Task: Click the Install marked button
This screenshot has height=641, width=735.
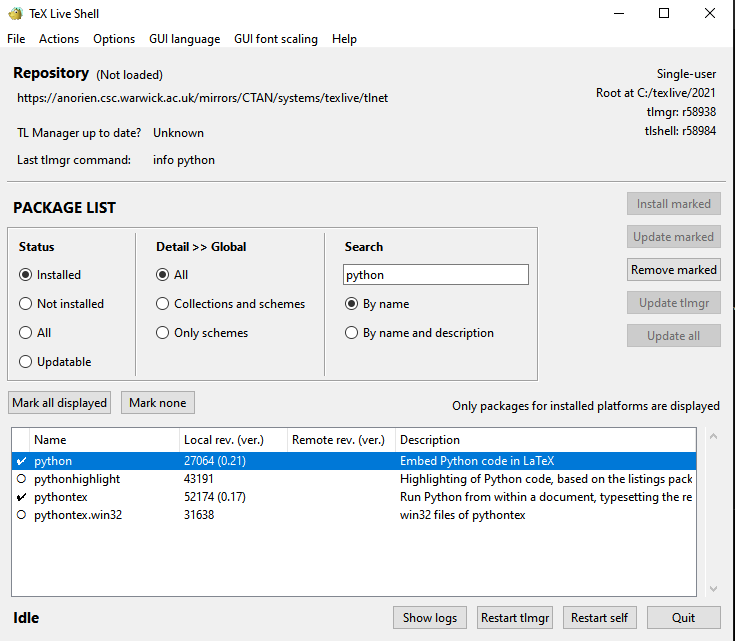Action: click(674, 204)
